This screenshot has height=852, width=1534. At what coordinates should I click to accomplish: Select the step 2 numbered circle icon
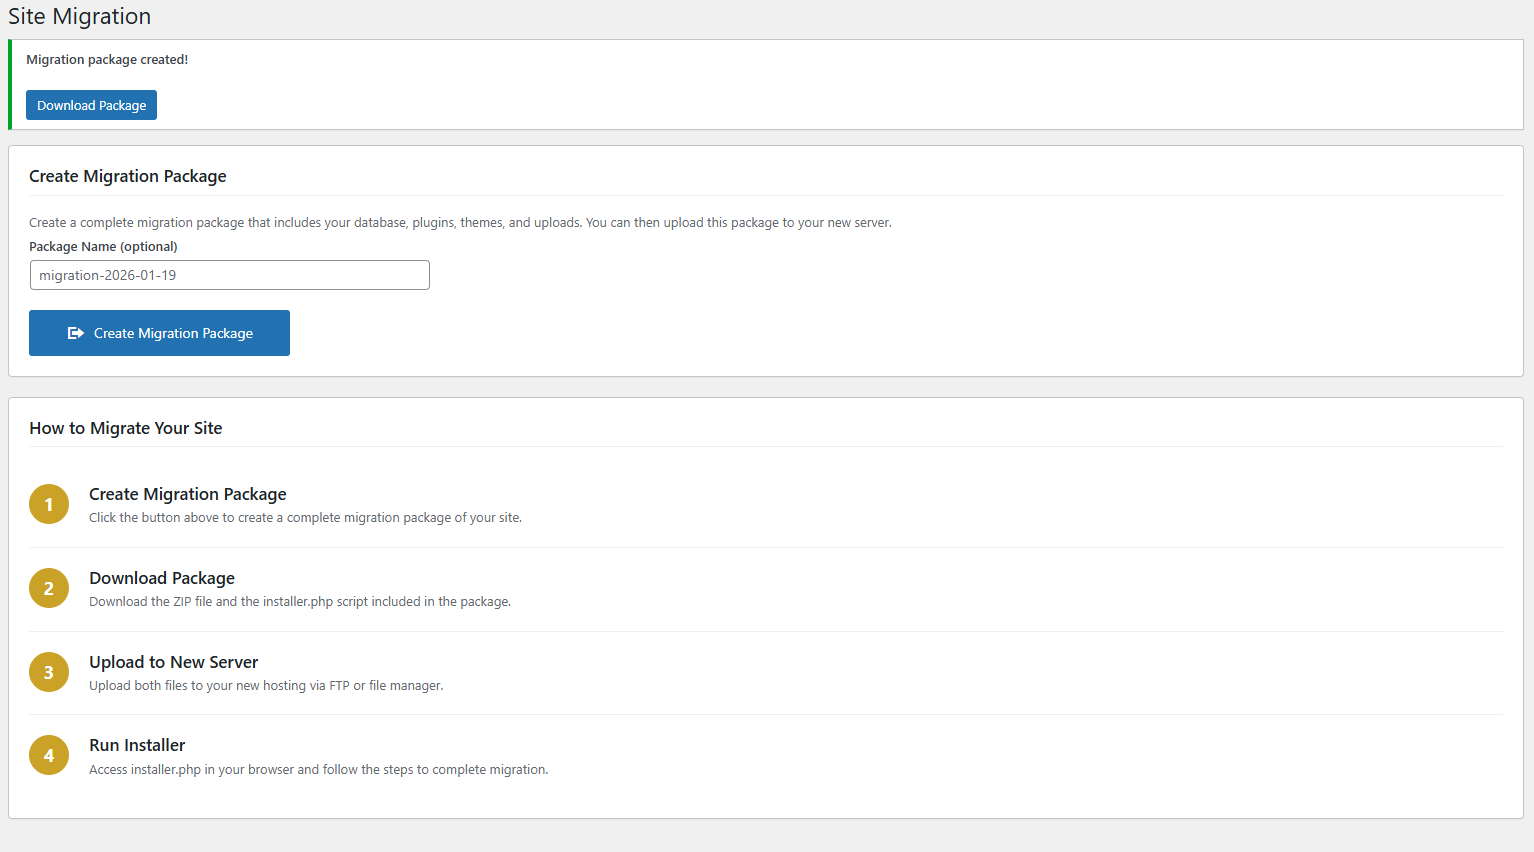click(x=49, y=588)
